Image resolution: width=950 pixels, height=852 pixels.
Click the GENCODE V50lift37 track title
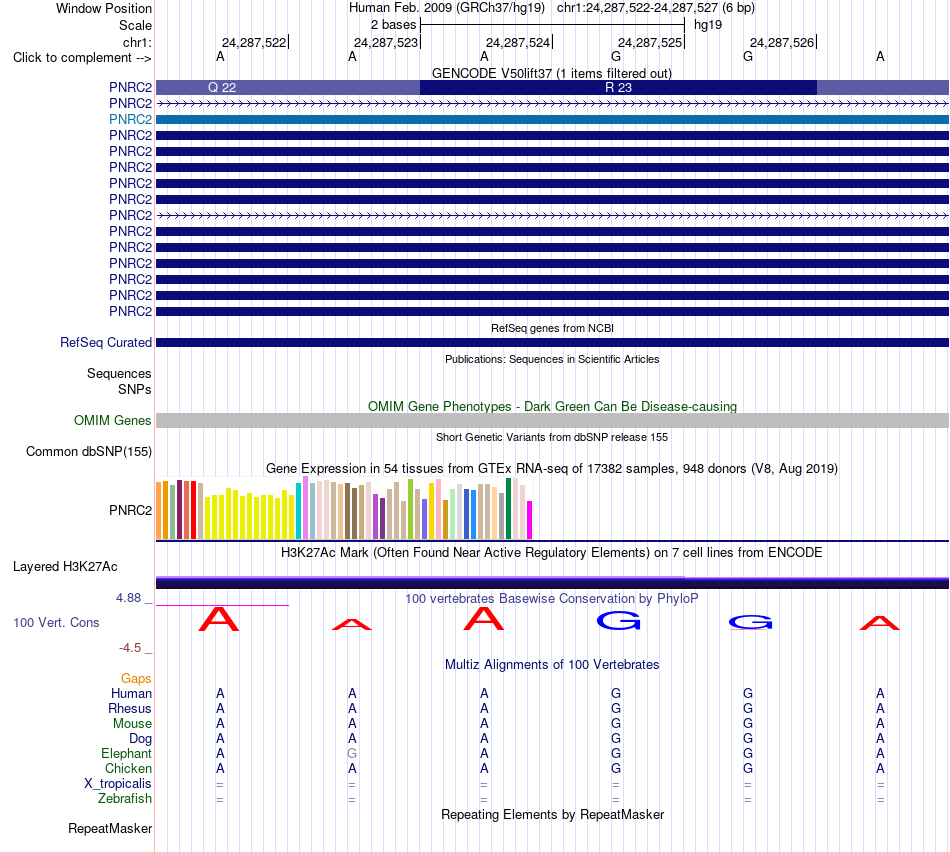[x=551, y=73]
